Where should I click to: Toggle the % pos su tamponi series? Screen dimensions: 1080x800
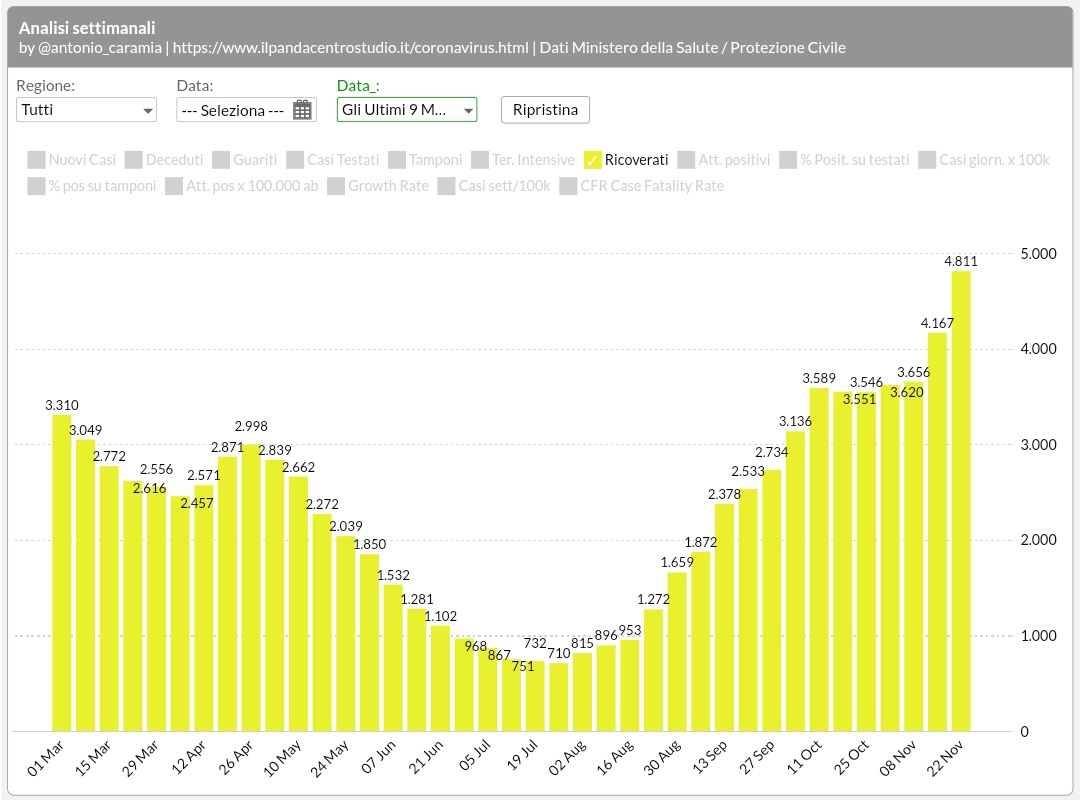[37, 186]
